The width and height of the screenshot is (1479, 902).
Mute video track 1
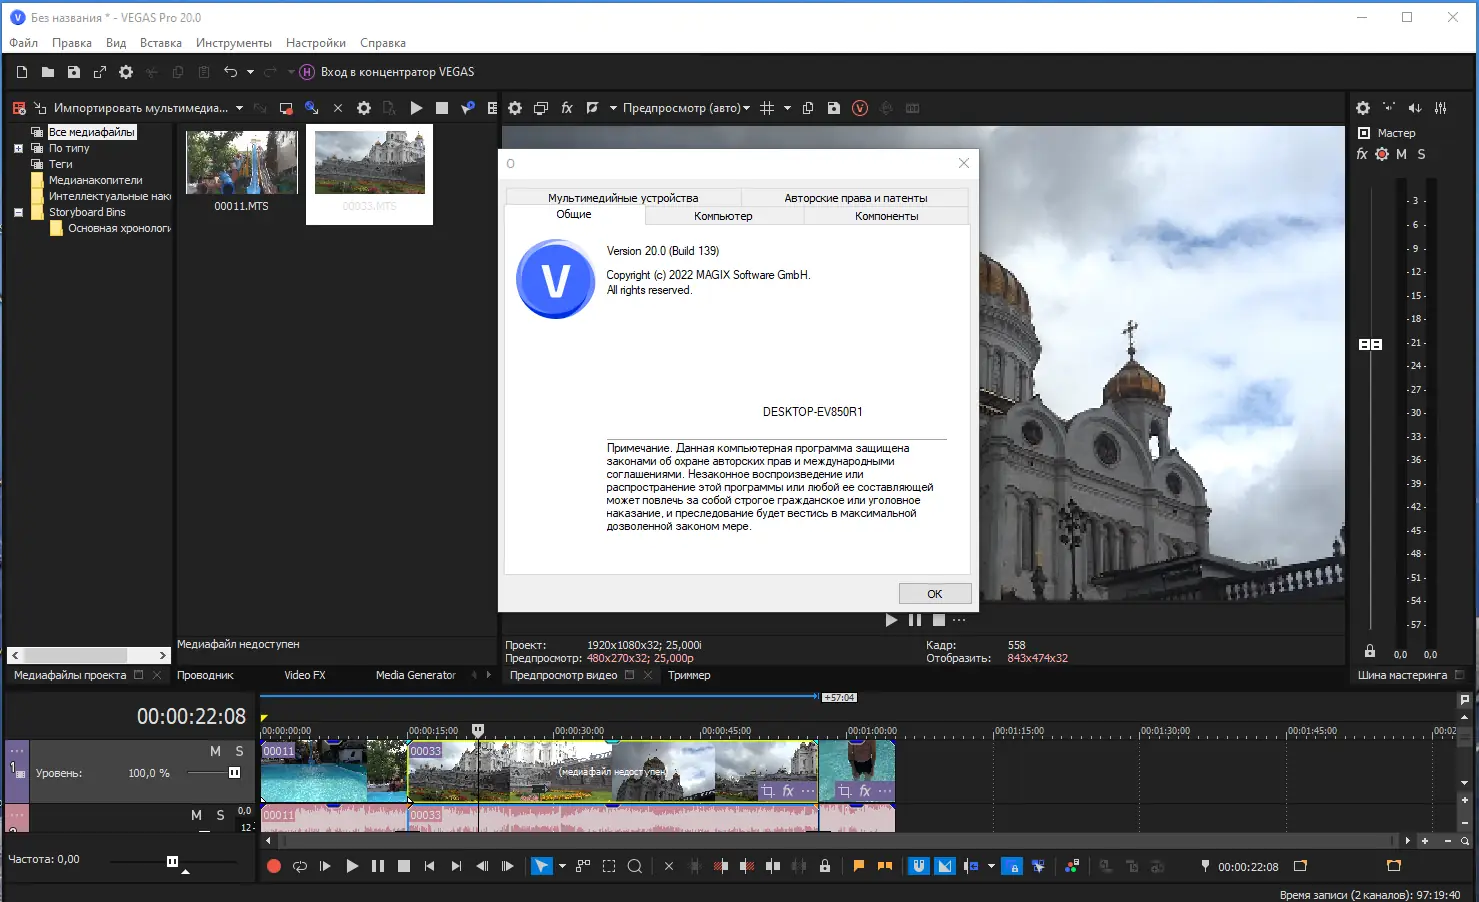click(215, 751)
